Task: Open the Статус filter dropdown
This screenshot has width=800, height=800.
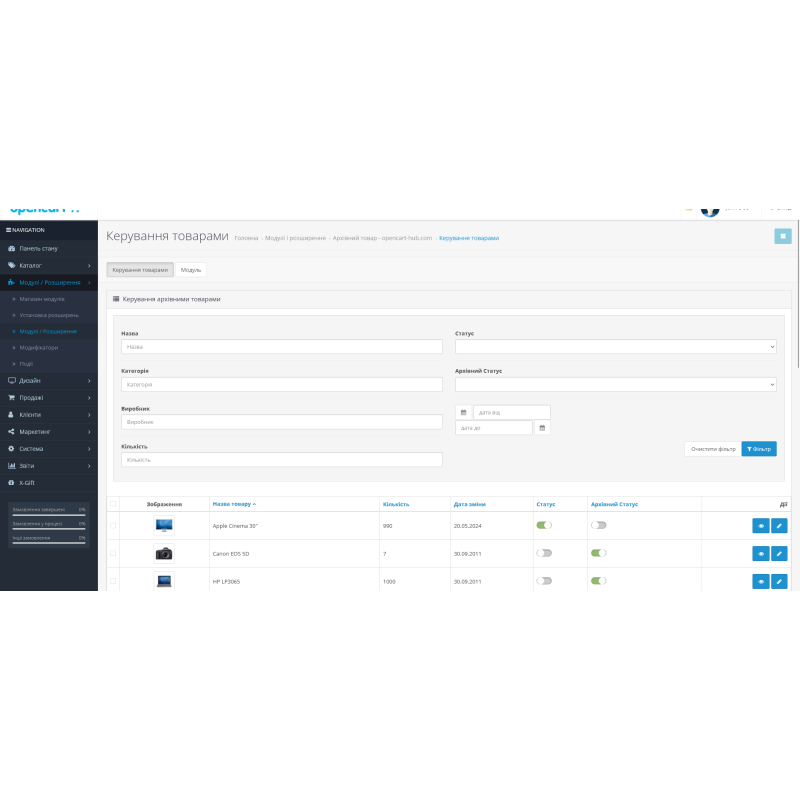Action: (615, 347)
